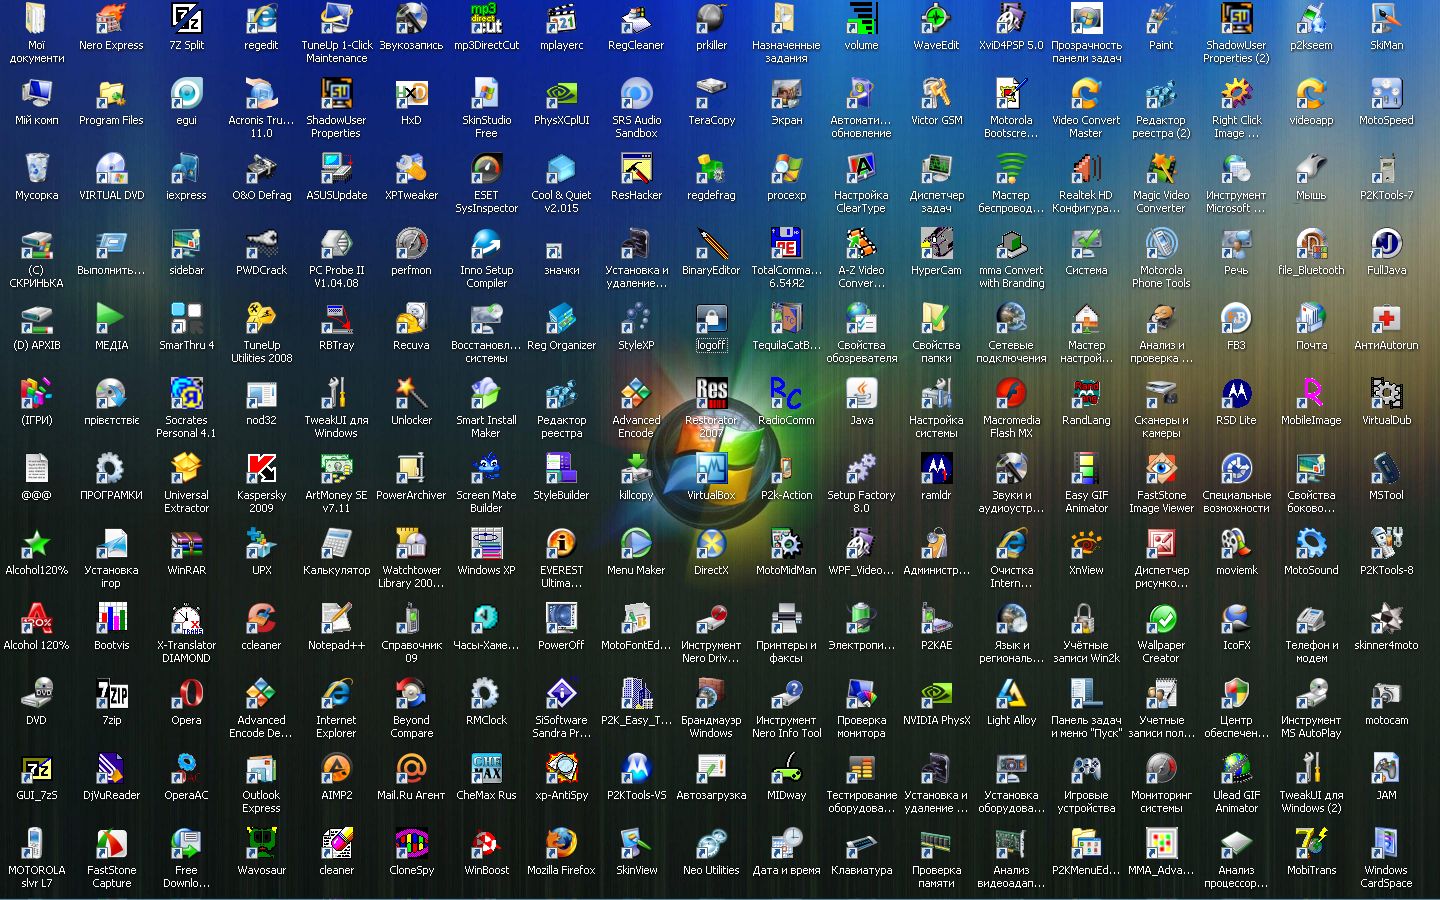Open ResHacker icon
This screenshot has height=900, width=1440.
pyautogui.click(x=636, y=168)
